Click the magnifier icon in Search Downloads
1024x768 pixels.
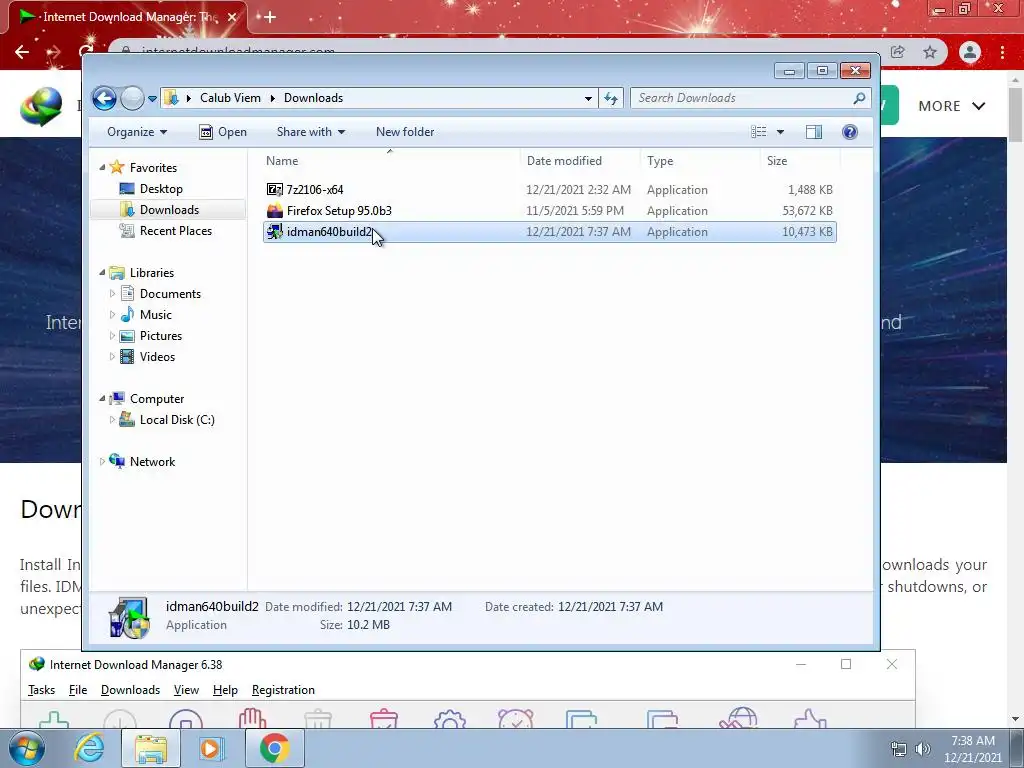pyautogui.click(x=859, y=98)
